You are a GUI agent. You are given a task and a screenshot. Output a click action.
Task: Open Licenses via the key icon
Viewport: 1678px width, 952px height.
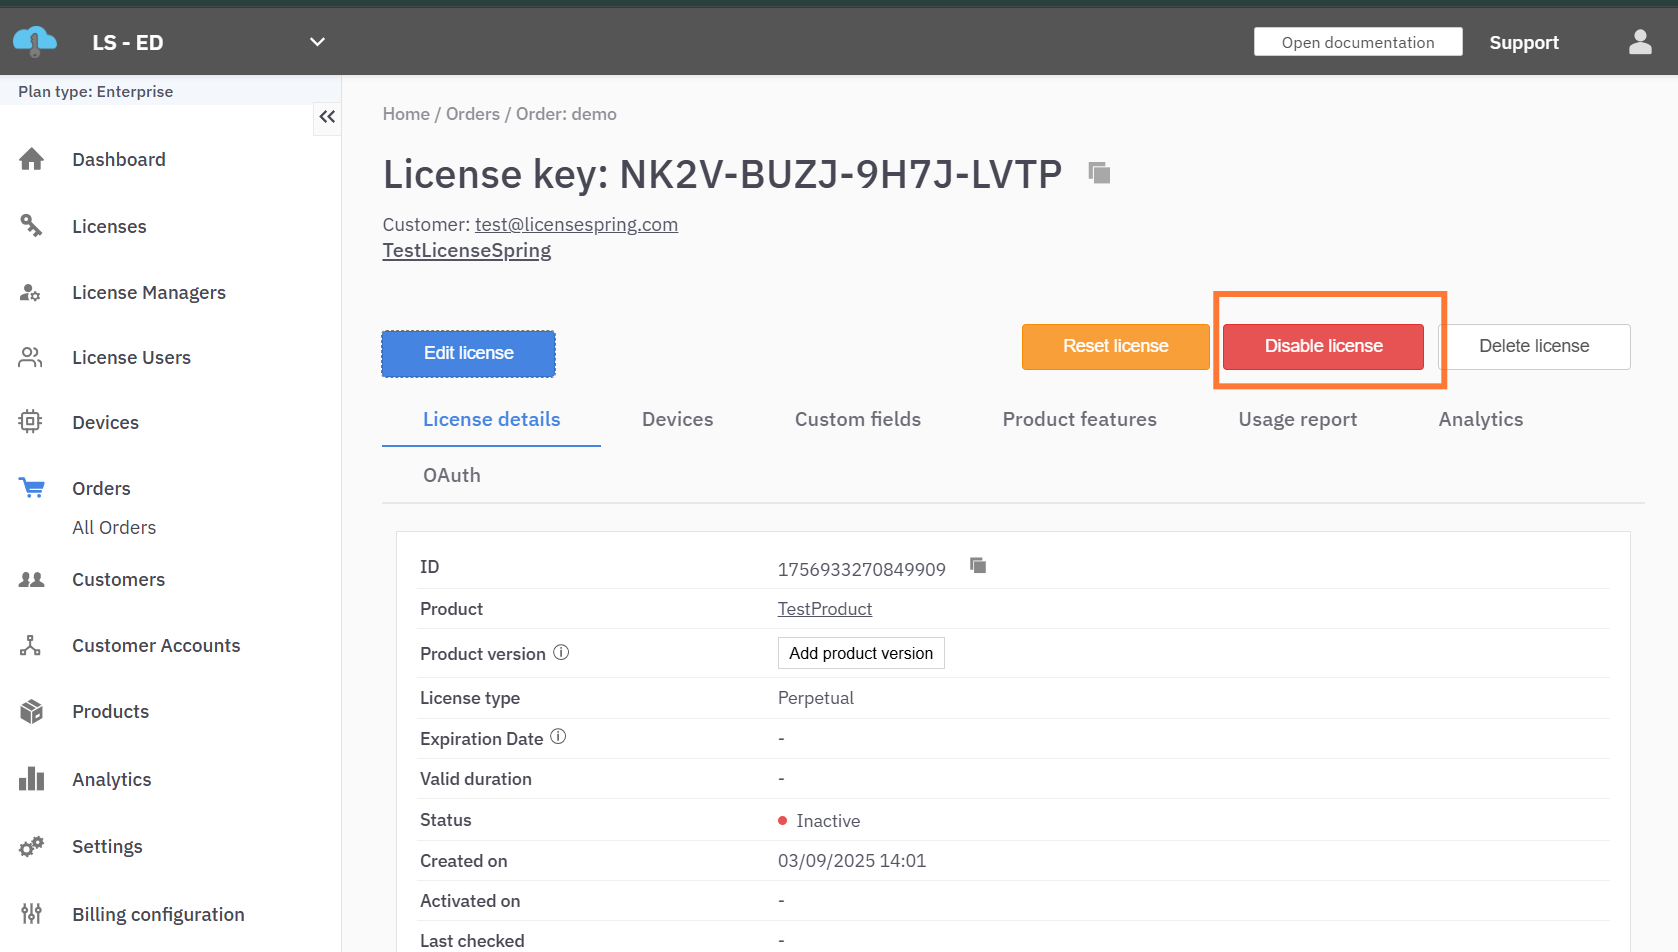pos(32,226)
